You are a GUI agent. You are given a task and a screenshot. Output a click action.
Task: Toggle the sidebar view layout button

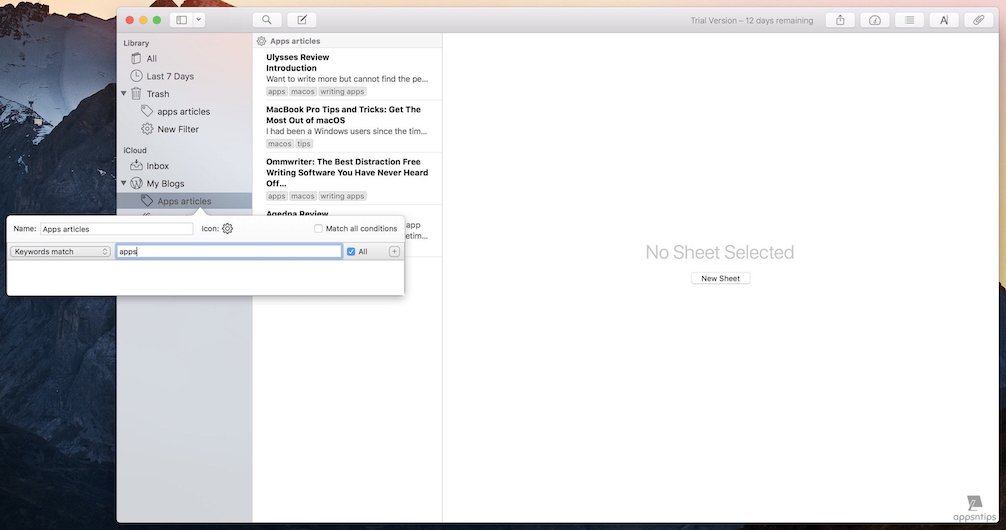(181, 20)
